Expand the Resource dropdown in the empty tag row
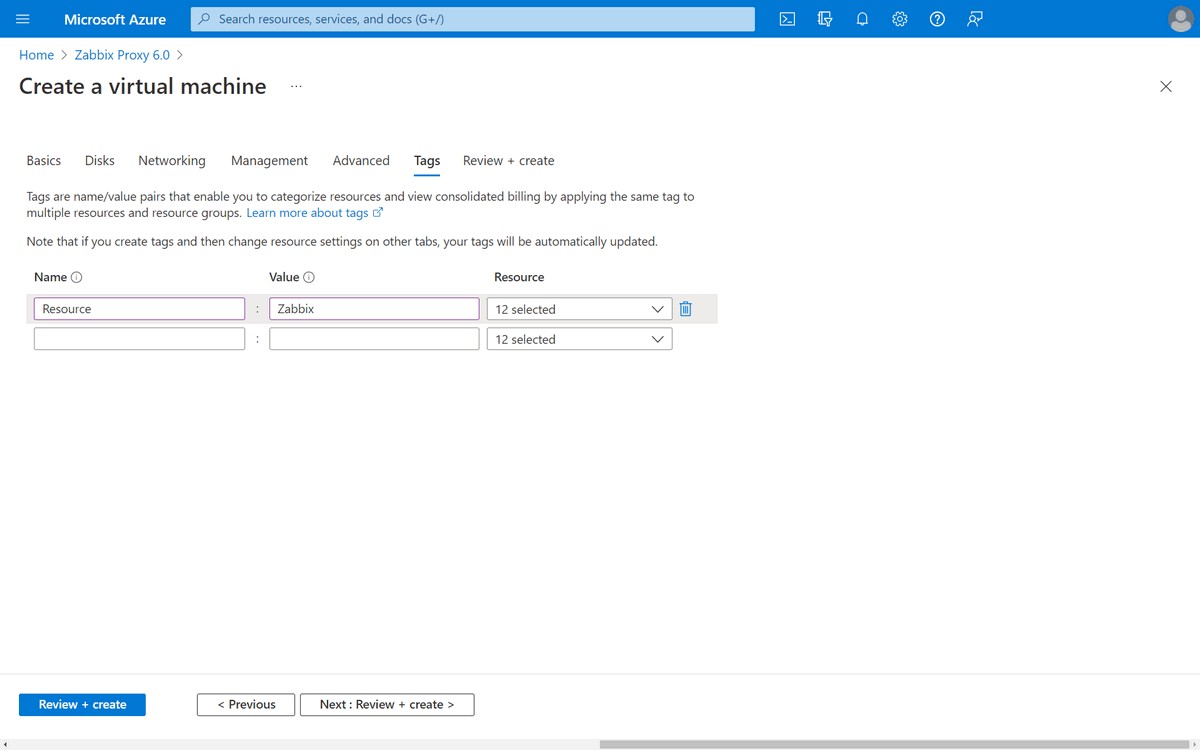Screen dimensions: 1200x750 580,339
